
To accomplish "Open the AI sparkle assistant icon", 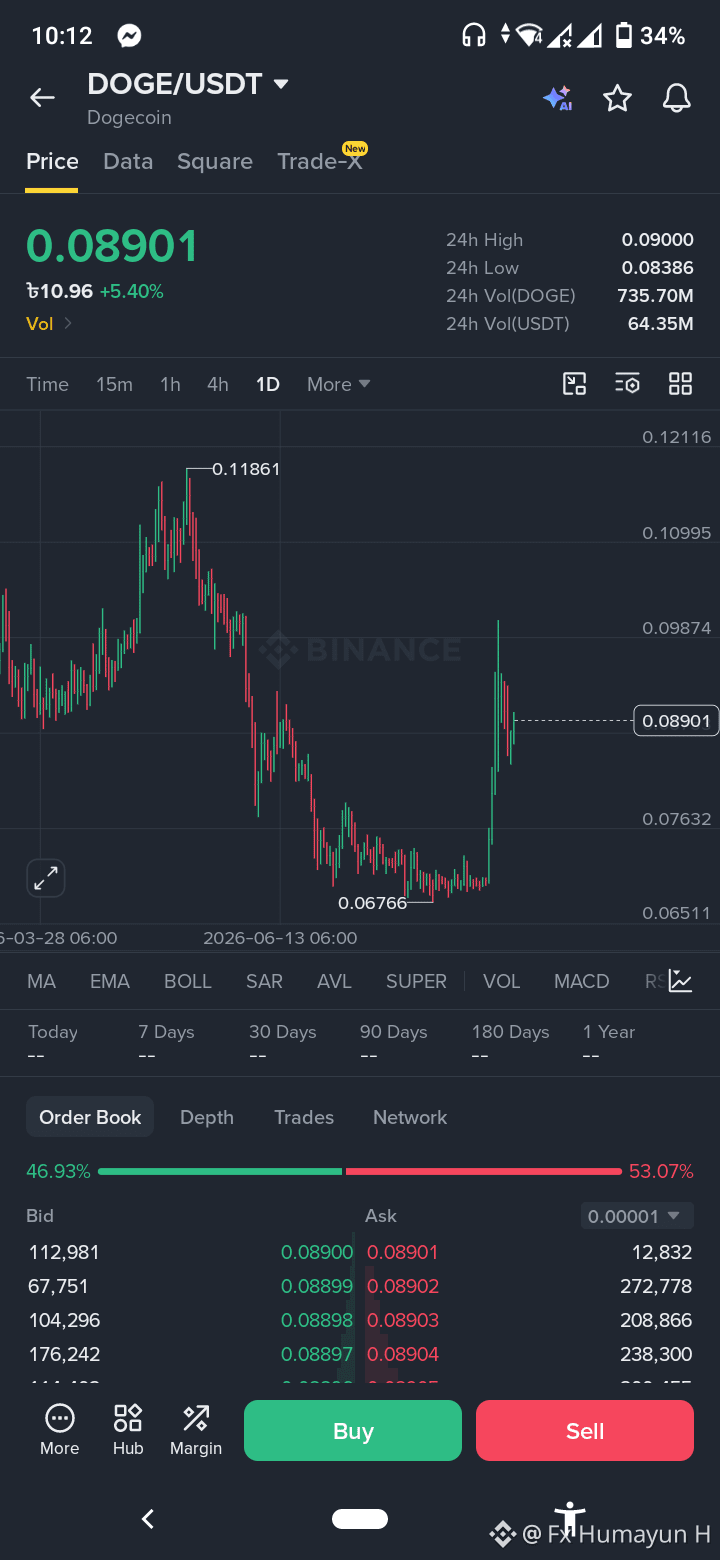I will click(558, 98).
